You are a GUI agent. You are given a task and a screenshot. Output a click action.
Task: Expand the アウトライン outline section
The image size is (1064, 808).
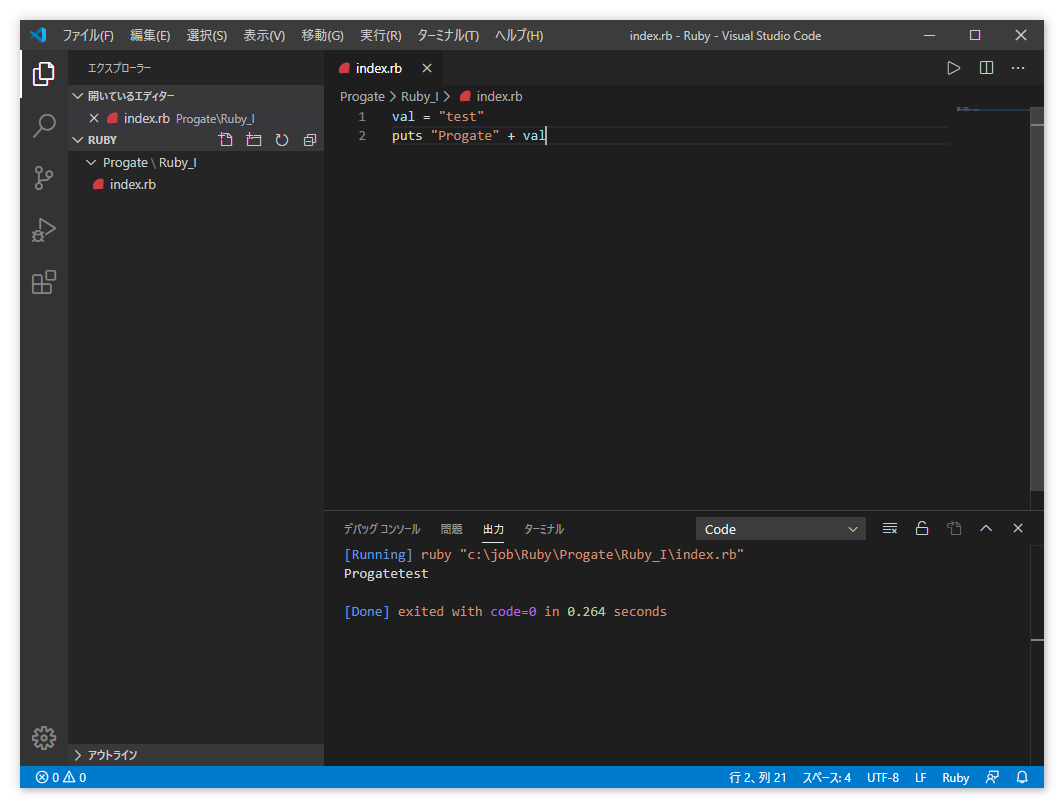111,755
